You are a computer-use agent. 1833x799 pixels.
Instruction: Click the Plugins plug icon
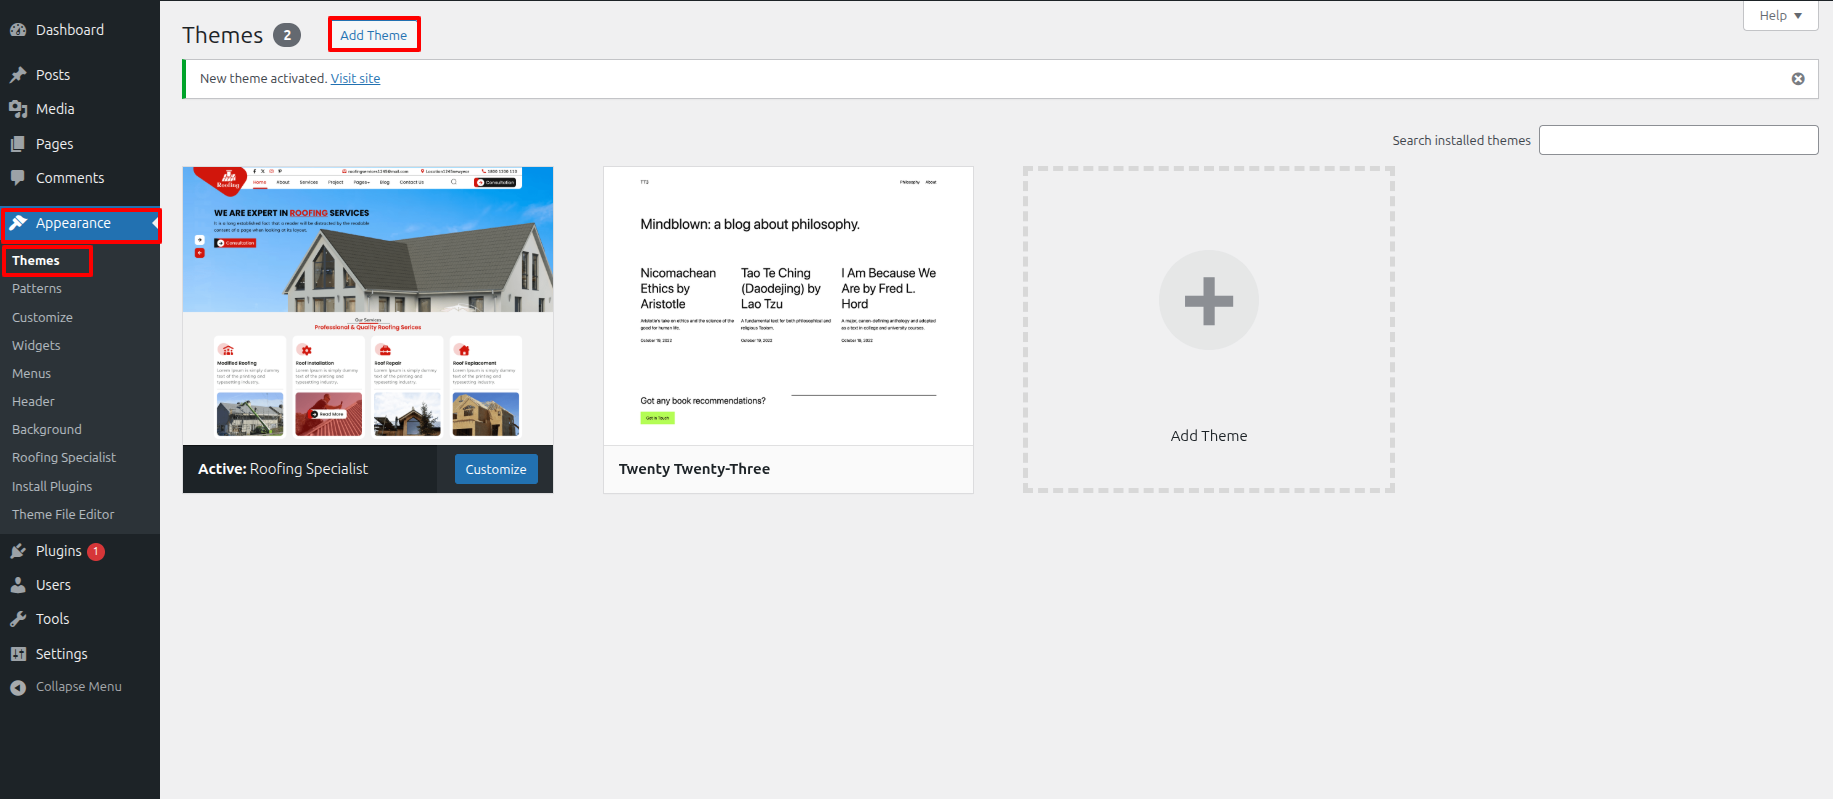(x=18, y=551)
